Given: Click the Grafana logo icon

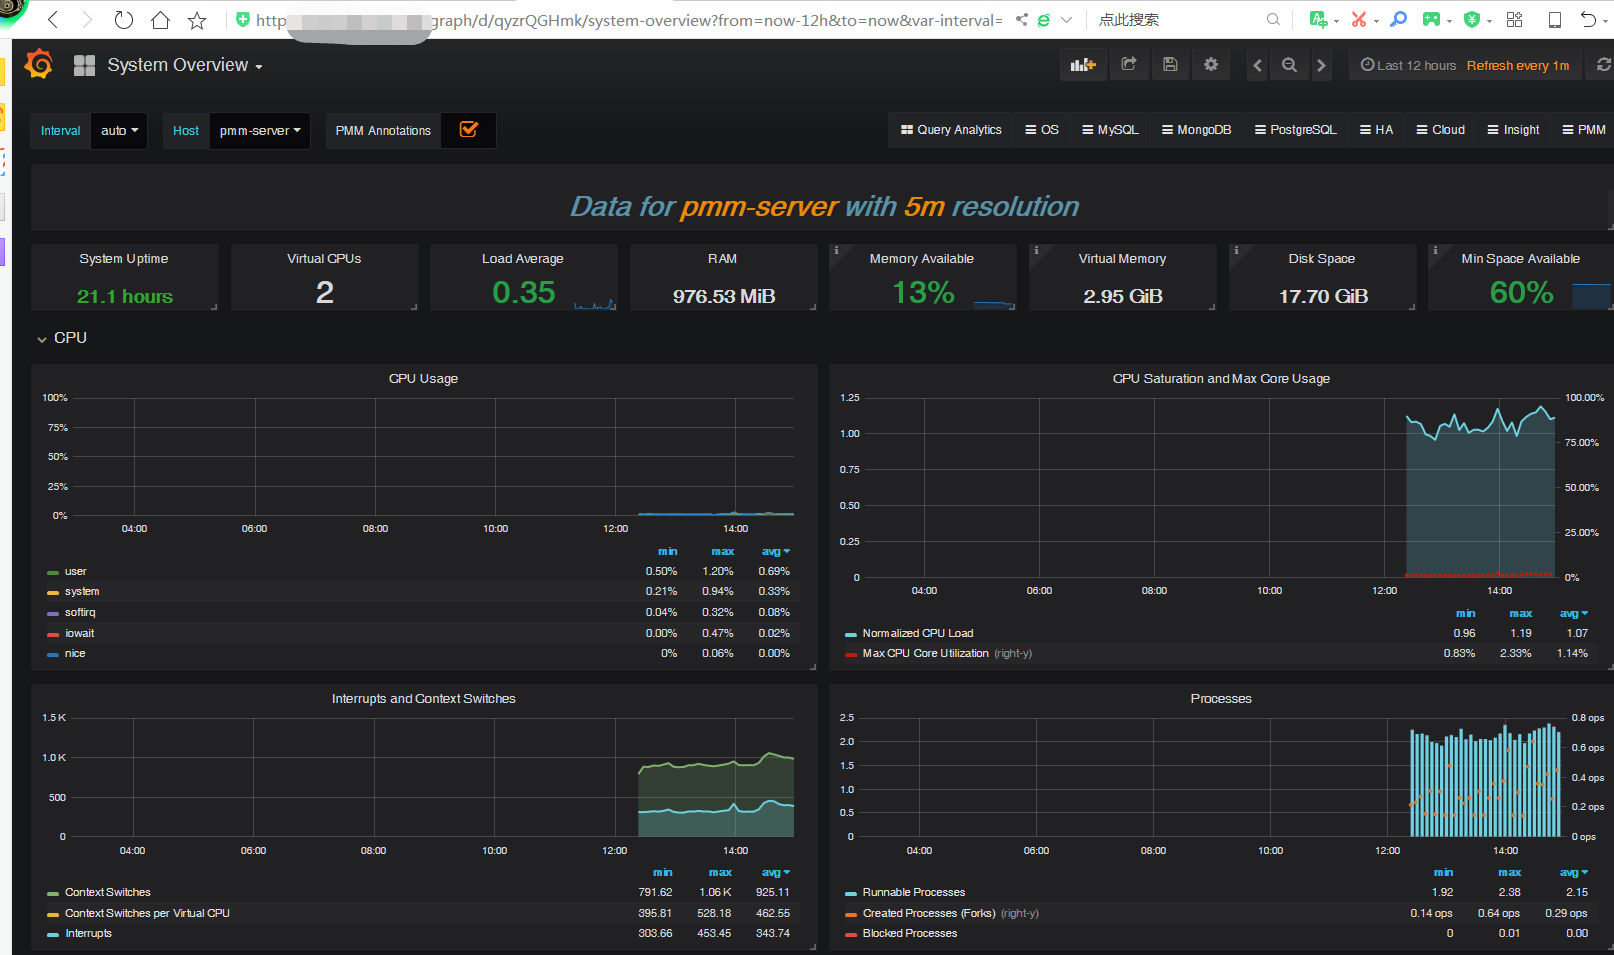Looking at the screenshot, I should [39, 65].
